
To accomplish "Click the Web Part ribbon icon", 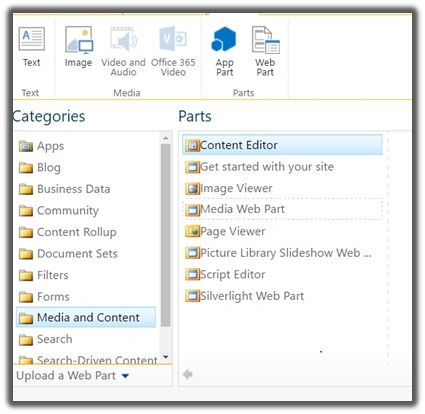I will tap(265, 51).
